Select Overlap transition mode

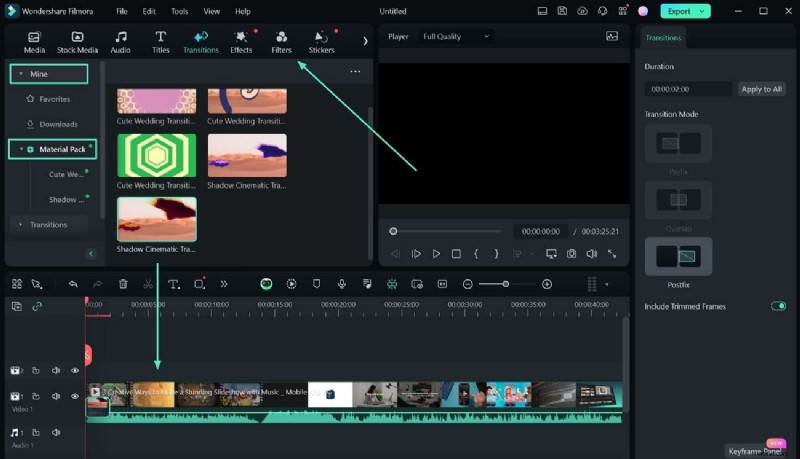pos(679,199)
